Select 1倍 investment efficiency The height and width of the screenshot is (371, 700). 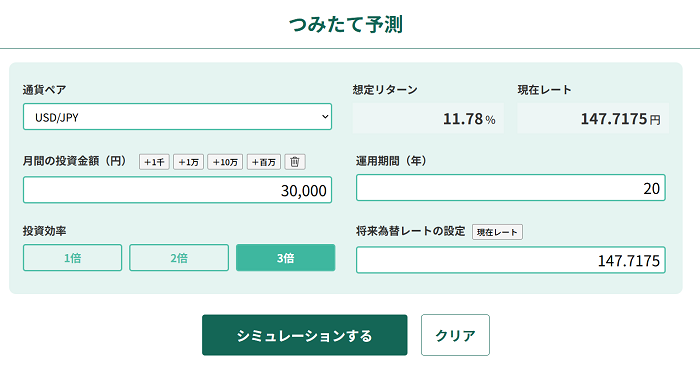coord(72,258)
